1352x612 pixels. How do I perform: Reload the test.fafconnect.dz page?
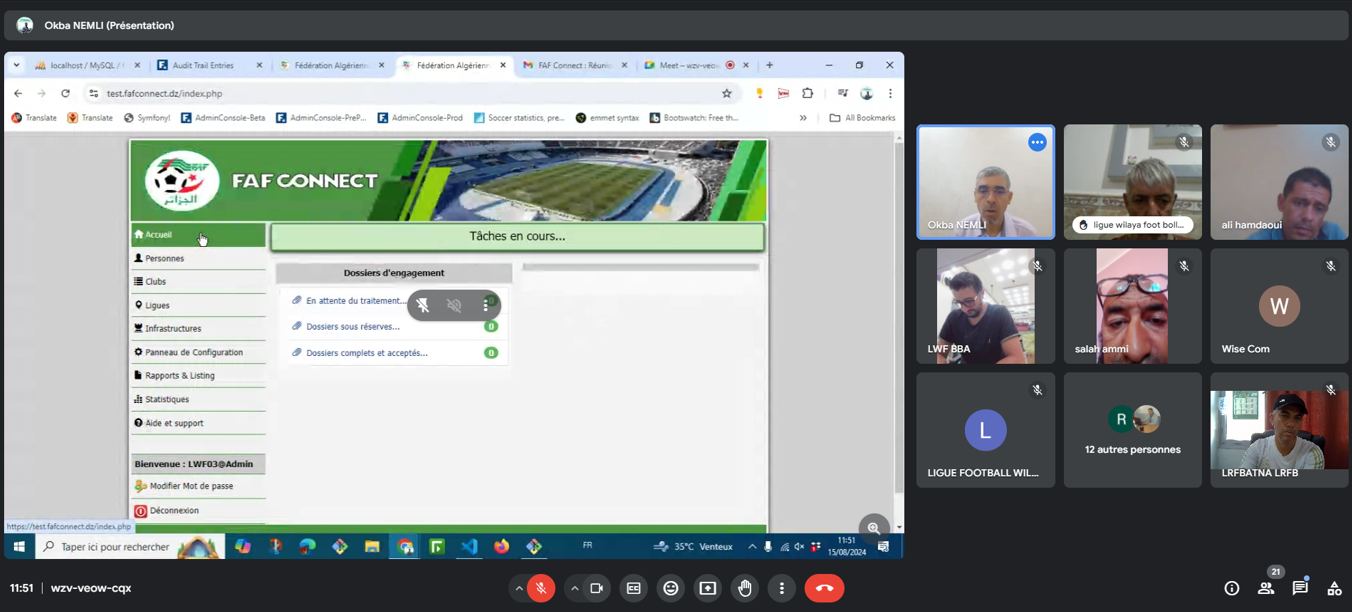65,94
